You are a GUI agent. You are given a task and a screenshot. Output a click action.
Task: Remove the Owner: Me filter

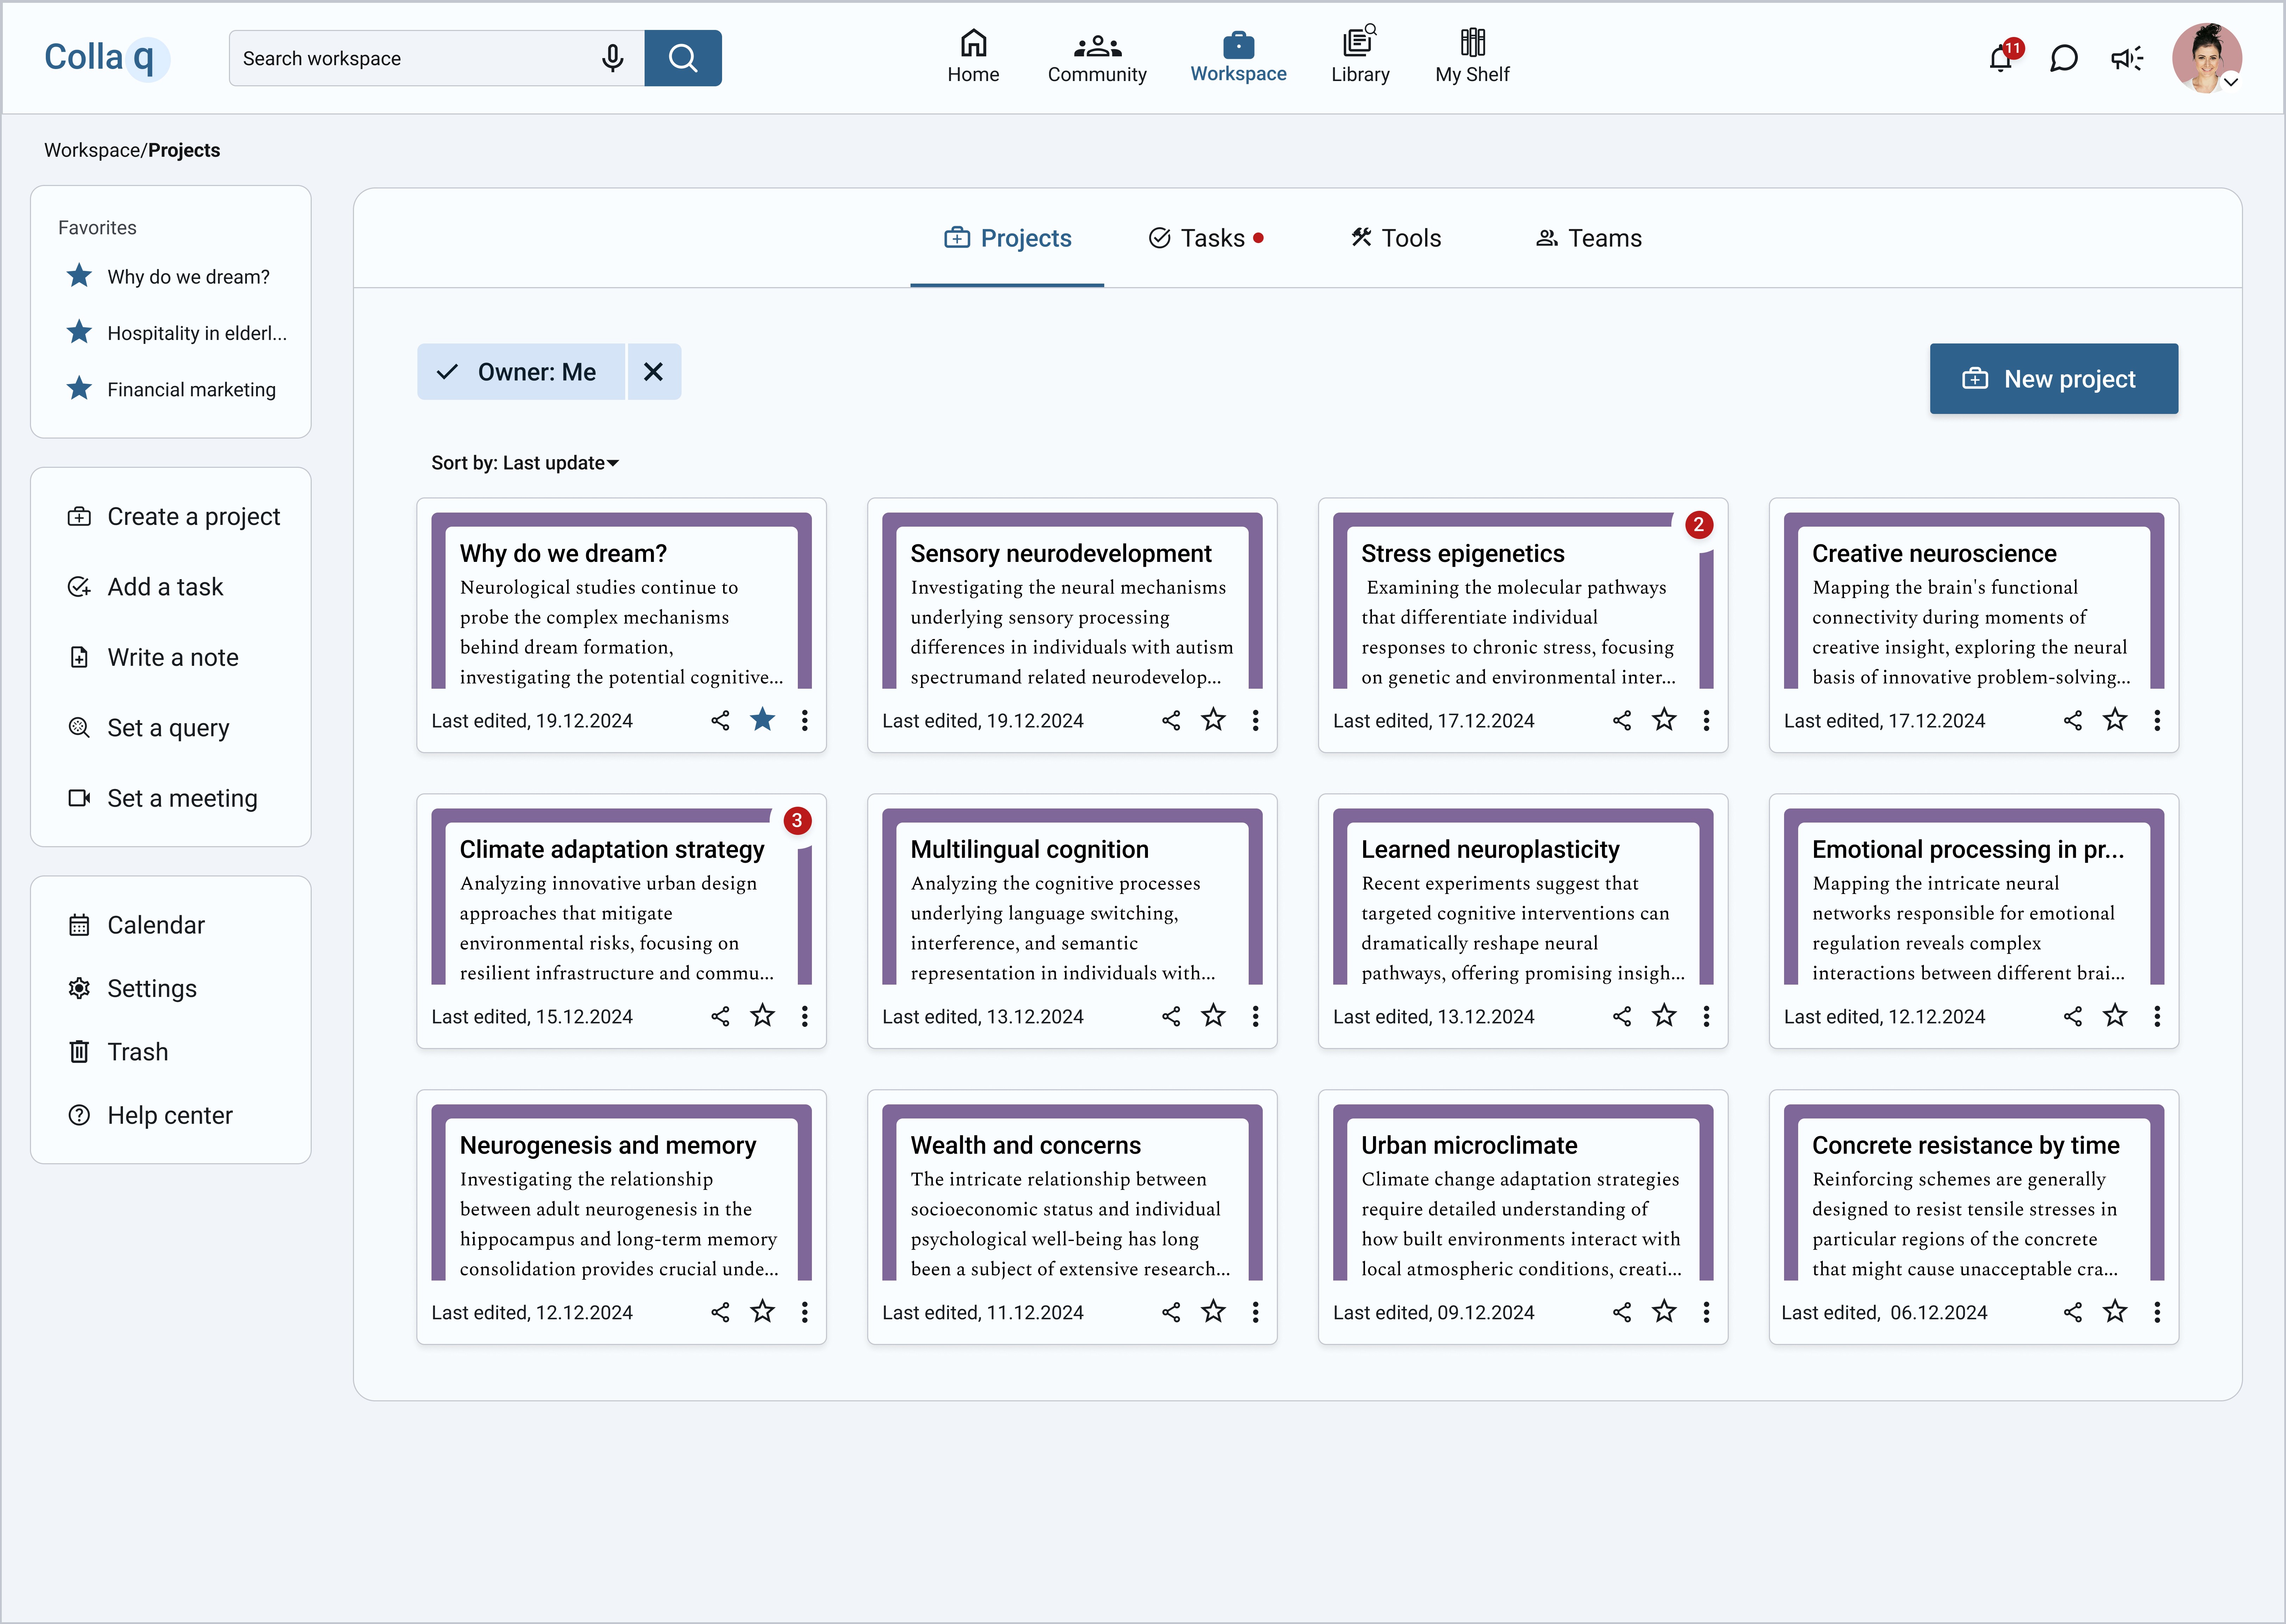pyautogui.click(x=654, y=372)
